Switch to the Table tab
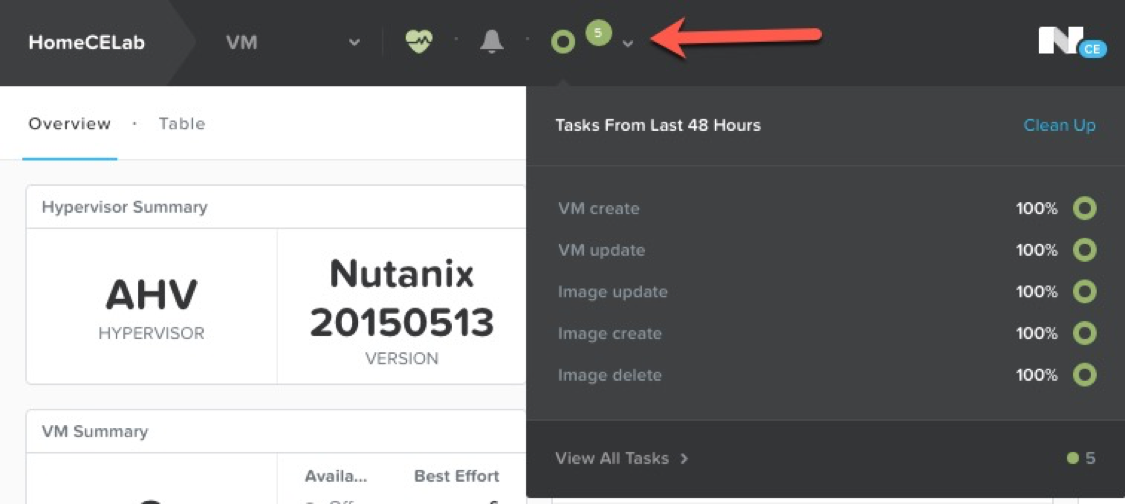Image resolution: width=1125 pixels, height=504 pixels. pos(182,123)
